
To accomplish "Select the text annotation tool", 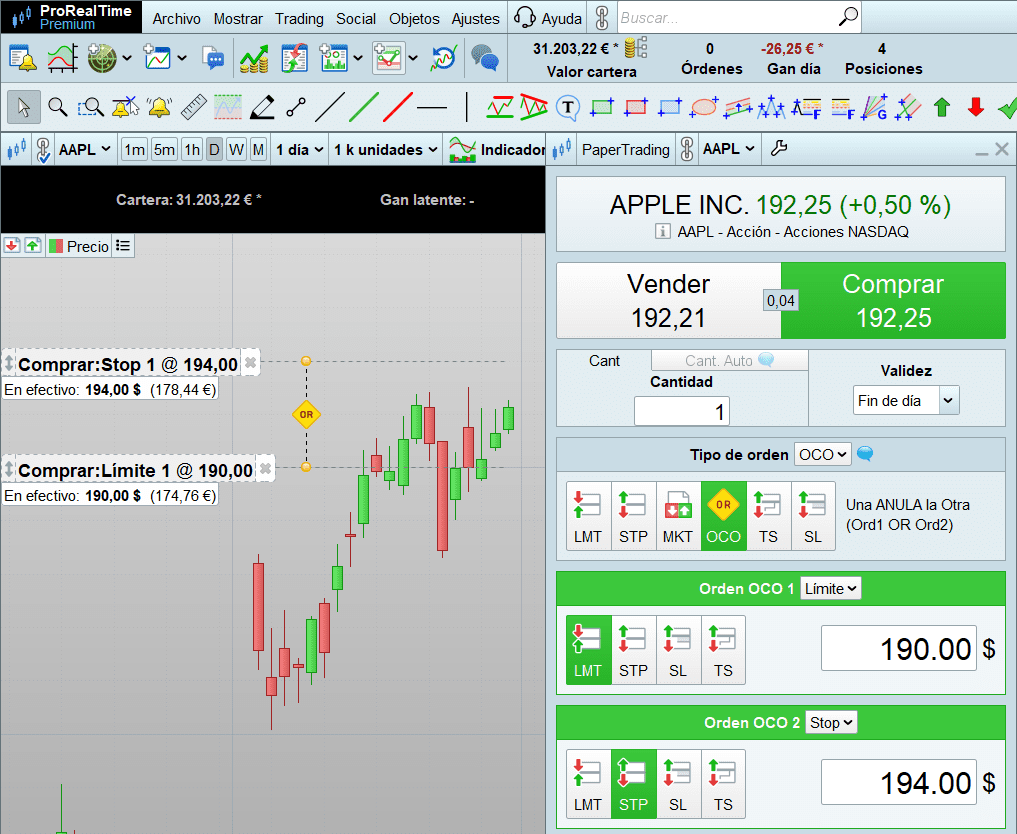I will 568,108.
